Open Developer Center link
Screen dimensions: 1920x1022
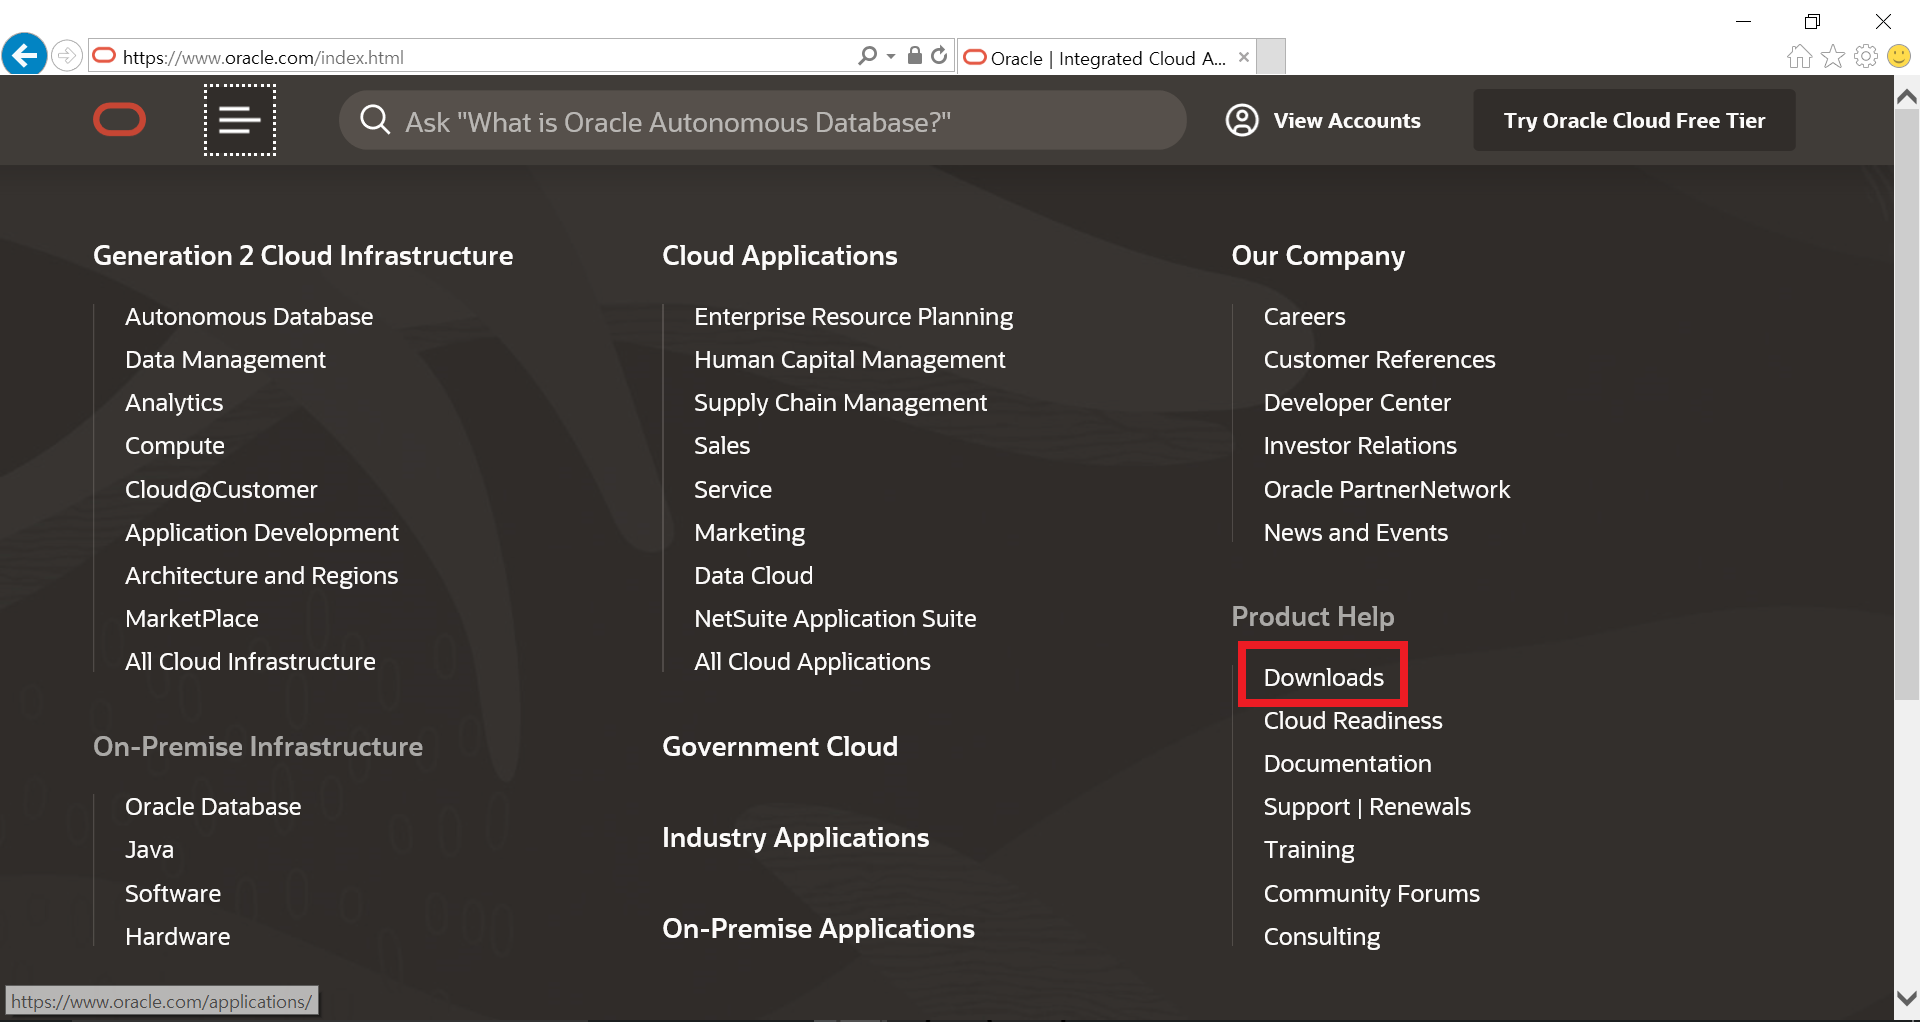(x=1357, y=403)
